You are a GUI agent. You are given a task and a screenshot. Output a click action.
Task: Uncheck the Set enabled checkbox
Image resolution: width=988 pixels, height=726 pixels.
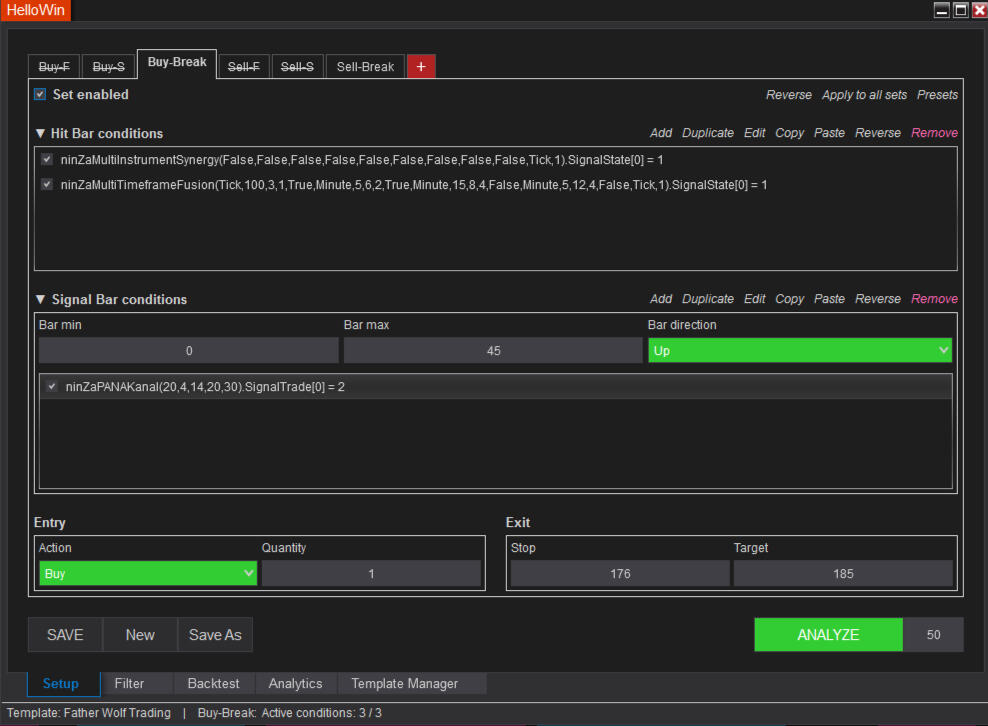click(x=40, y=94)
